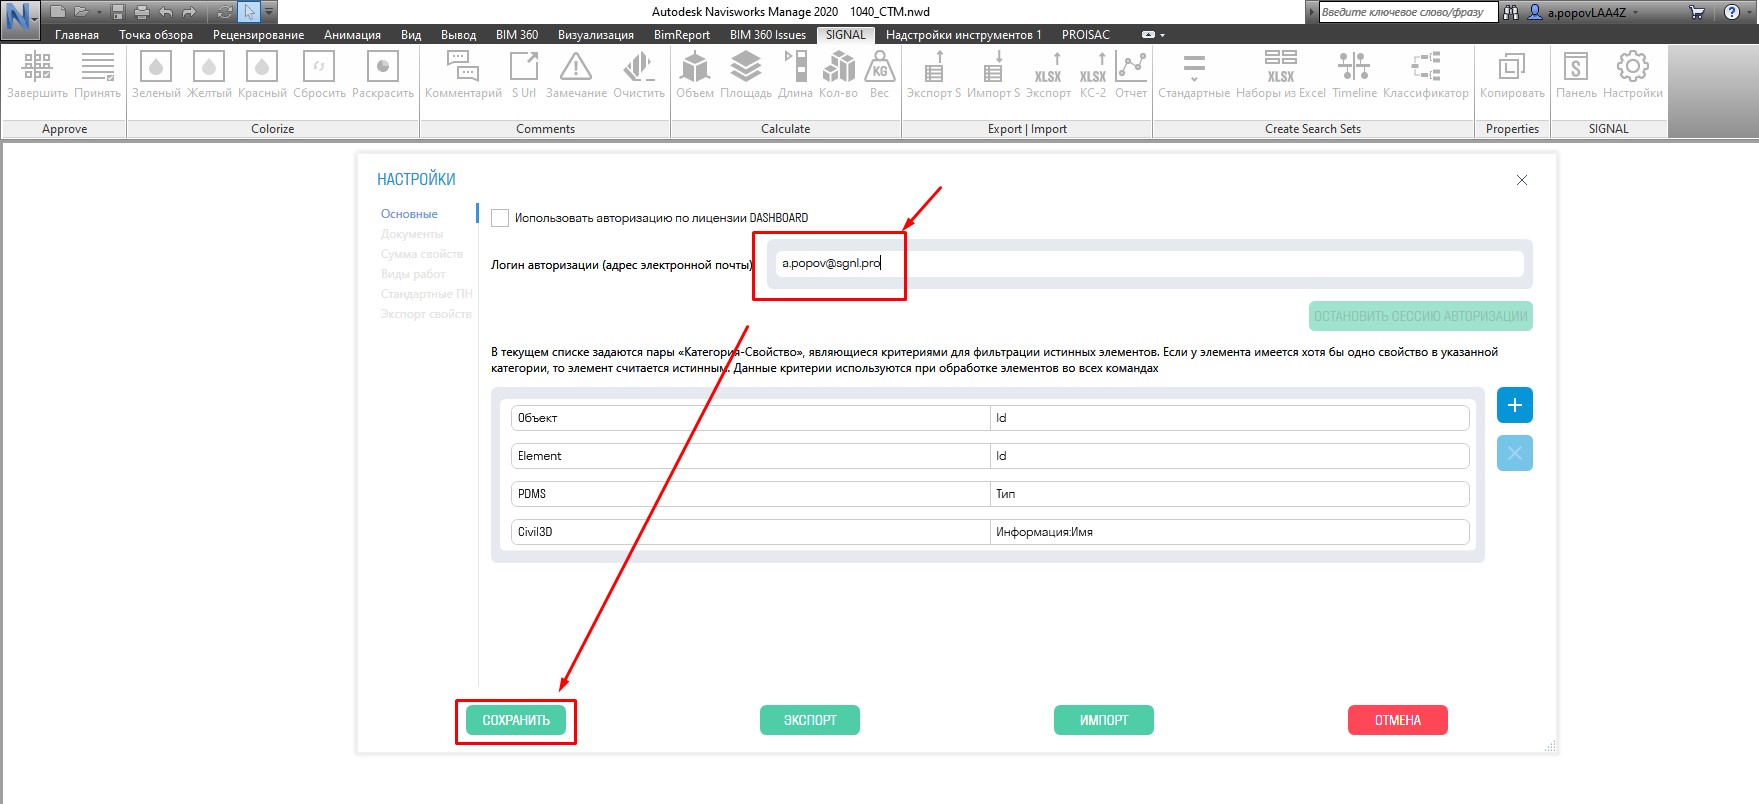Screen dimensions: 1759x804
Task: Click the Print icon in quick access toolbar
Action: [142, 12]
